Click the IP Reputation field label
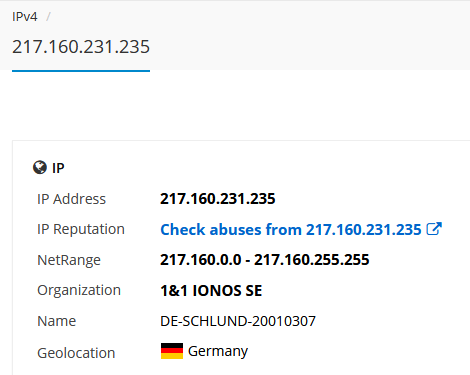 pyautogui.click(x=81, y=229)
